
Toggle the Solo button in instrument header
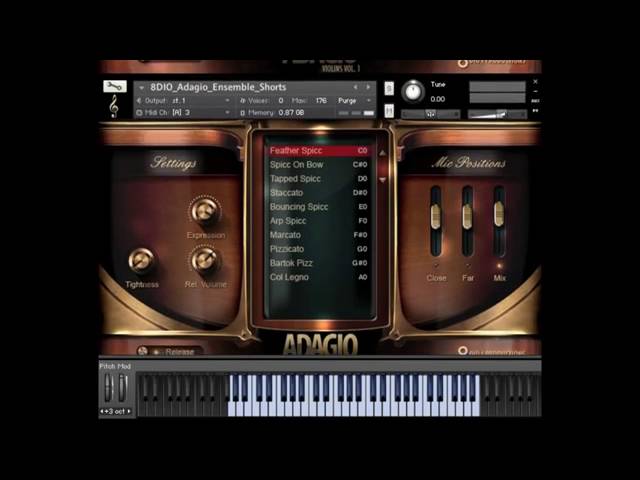coord(389,89)
